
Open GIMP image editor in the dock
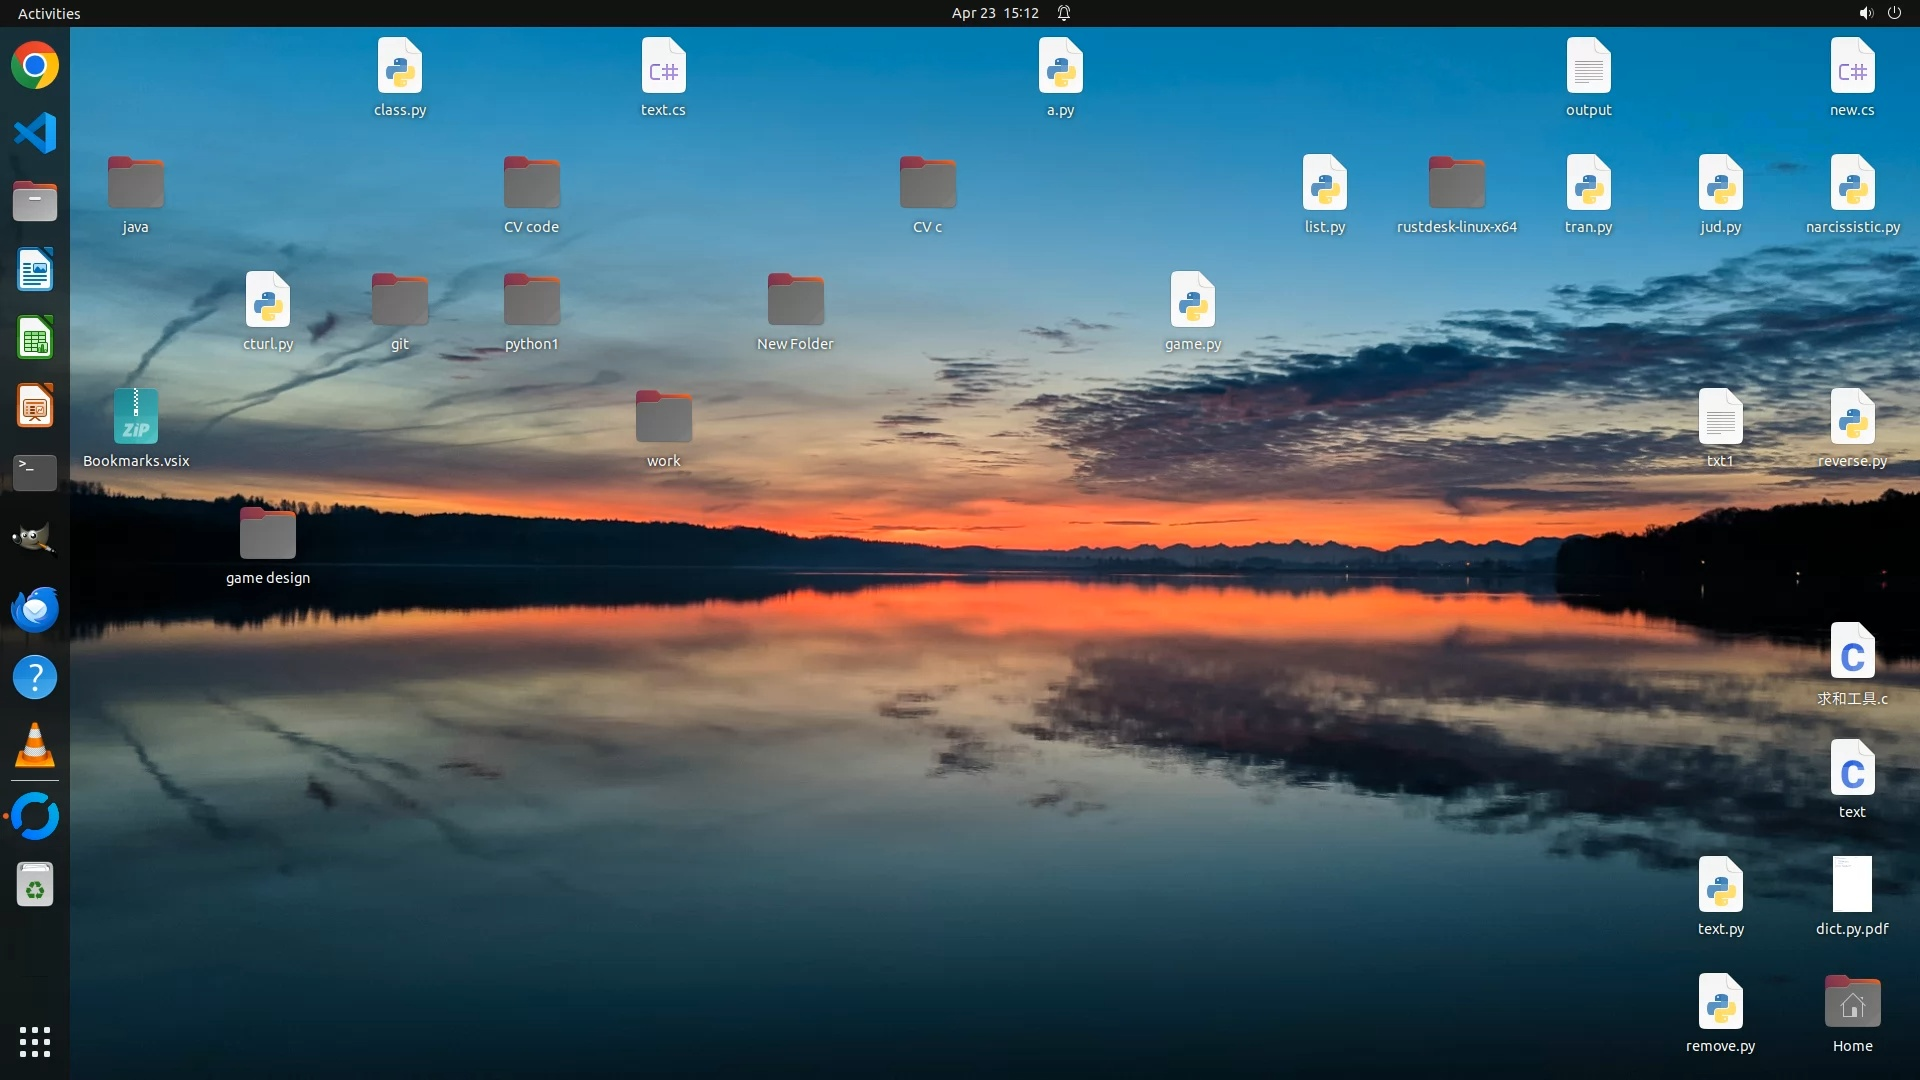tap(35, 540)
